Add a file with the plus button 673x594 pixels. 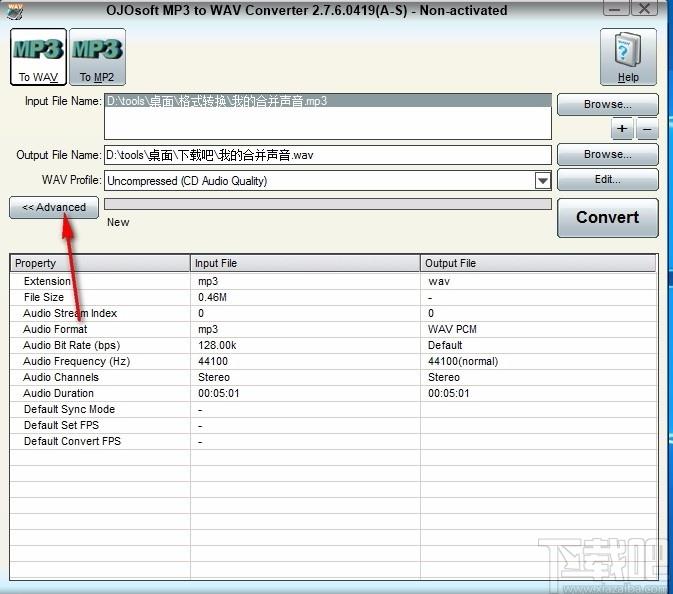coord(622,129)
